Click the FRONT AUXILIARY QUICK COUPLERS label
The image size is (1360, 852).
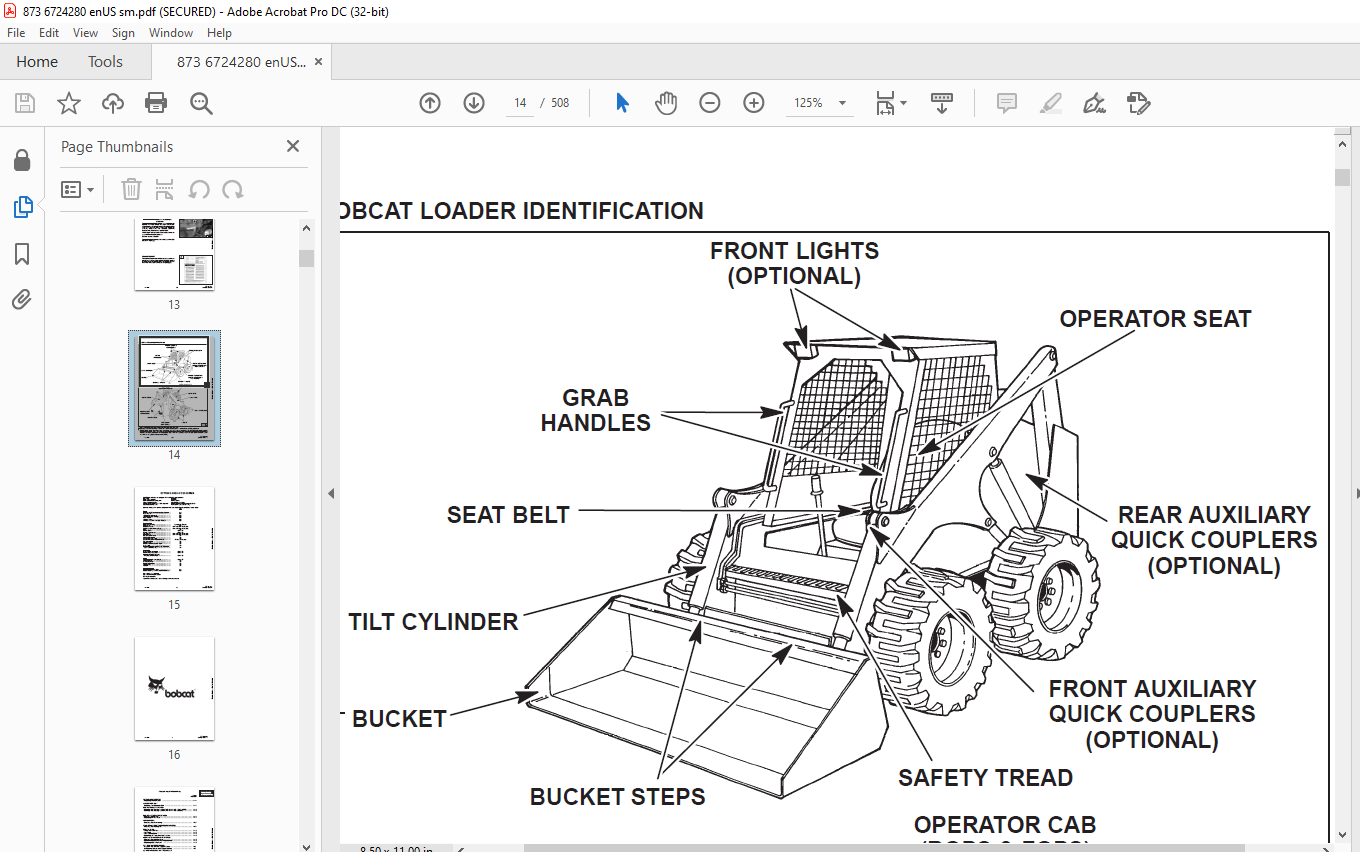[x=1152, y=714]
